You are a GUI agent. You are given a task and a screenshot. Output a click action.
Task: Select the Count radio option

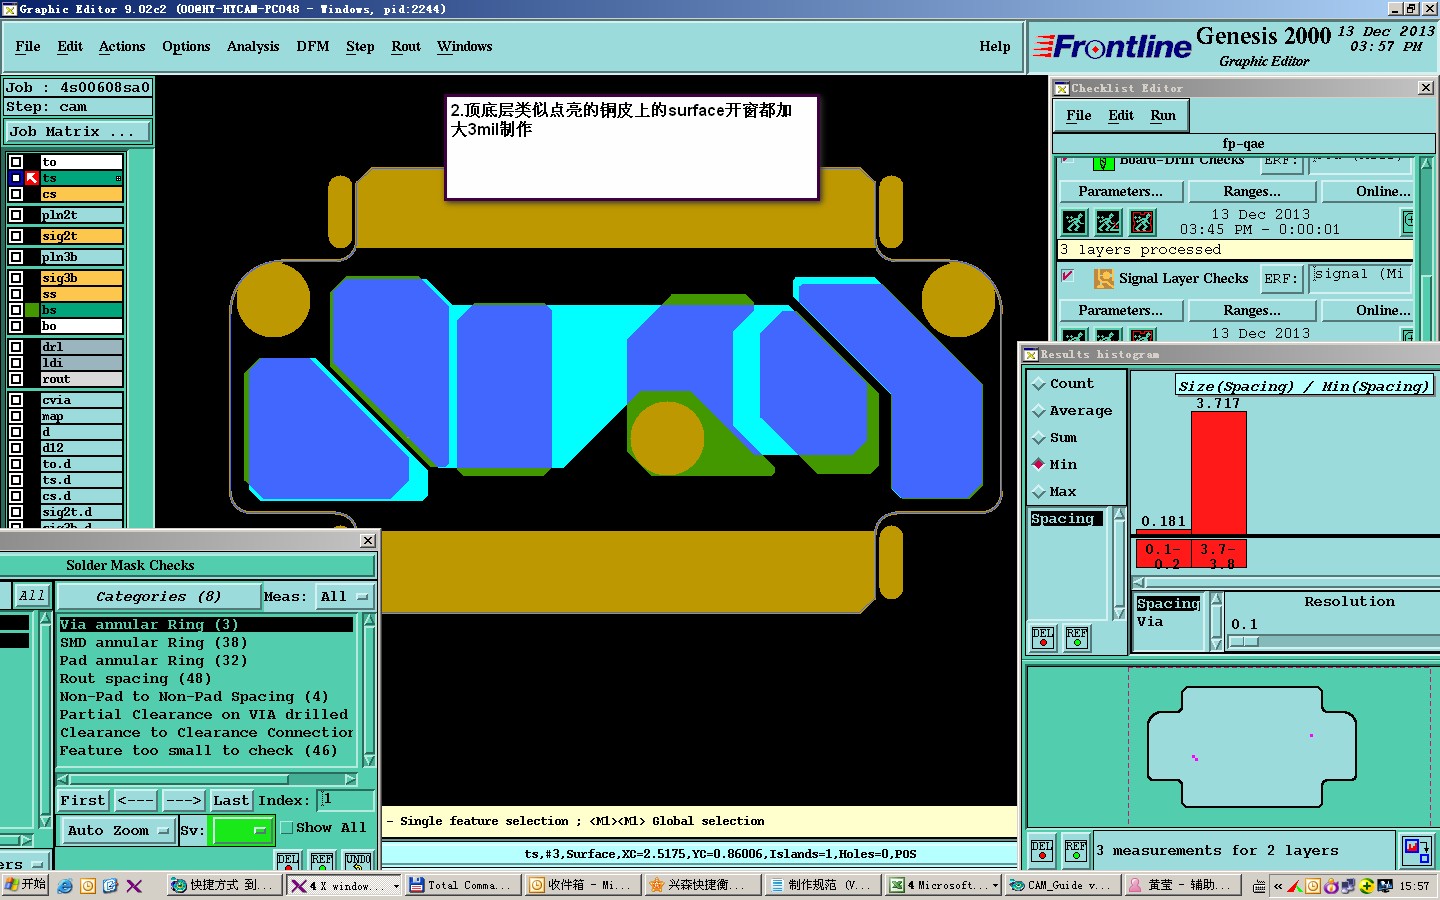pos(1039,384)
